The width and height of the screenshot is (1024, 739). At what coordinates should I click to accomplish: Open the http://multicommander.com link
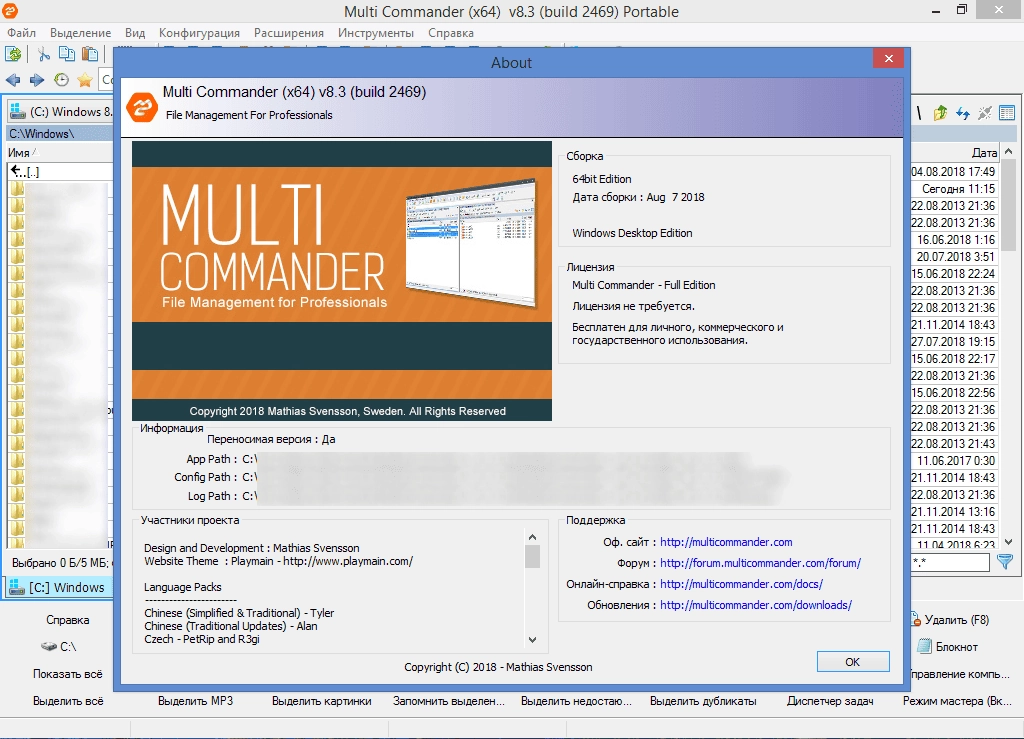(726, 542)
